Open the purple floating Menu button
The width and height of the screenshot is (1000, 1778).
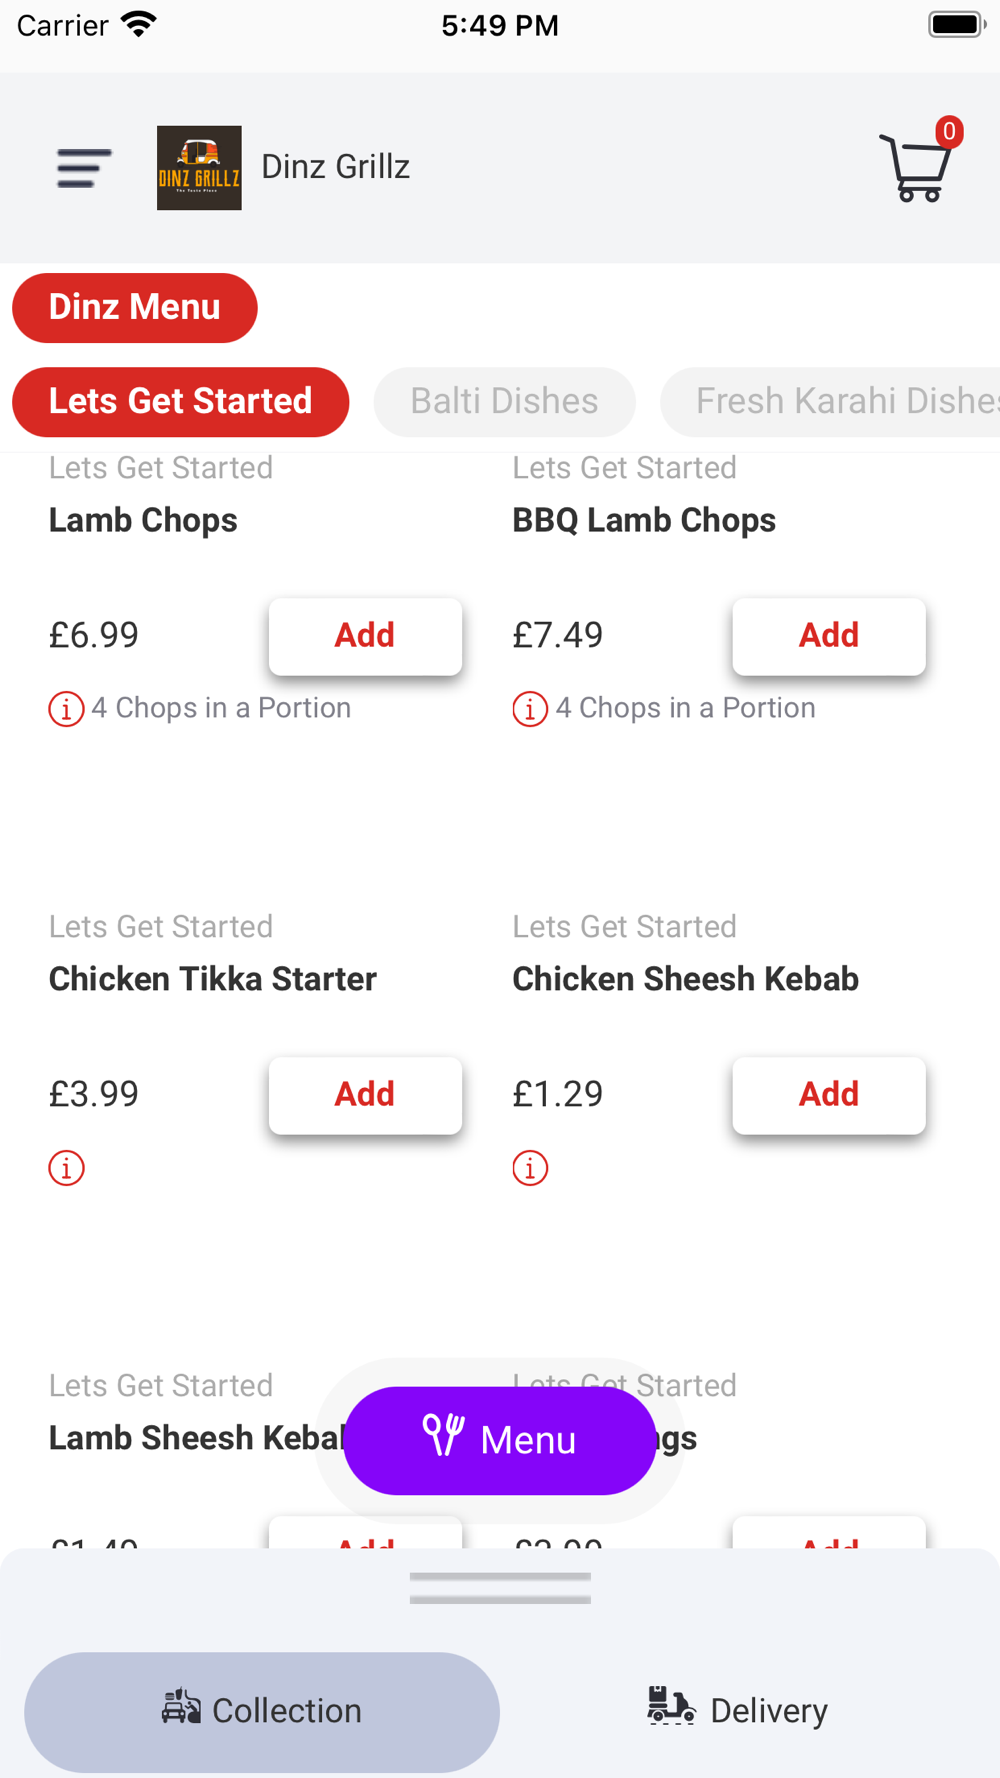coord(500,1441)
